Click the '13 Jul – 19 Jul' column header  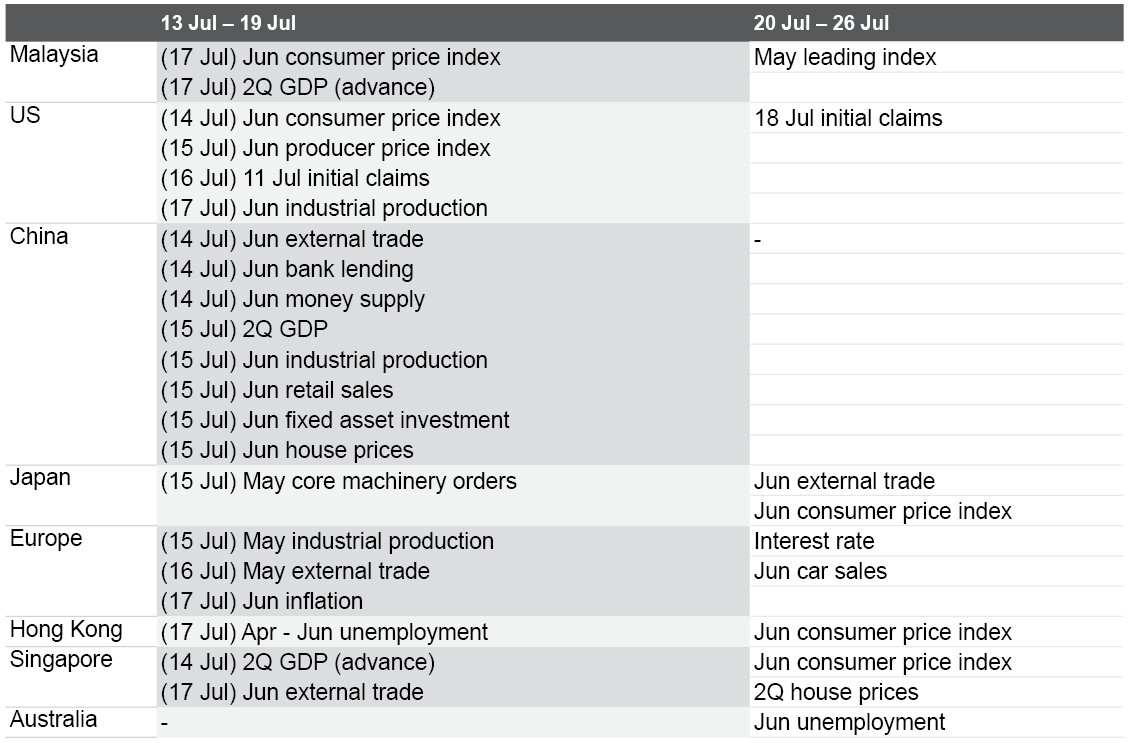pyautogui.click(x=228, y=23)
